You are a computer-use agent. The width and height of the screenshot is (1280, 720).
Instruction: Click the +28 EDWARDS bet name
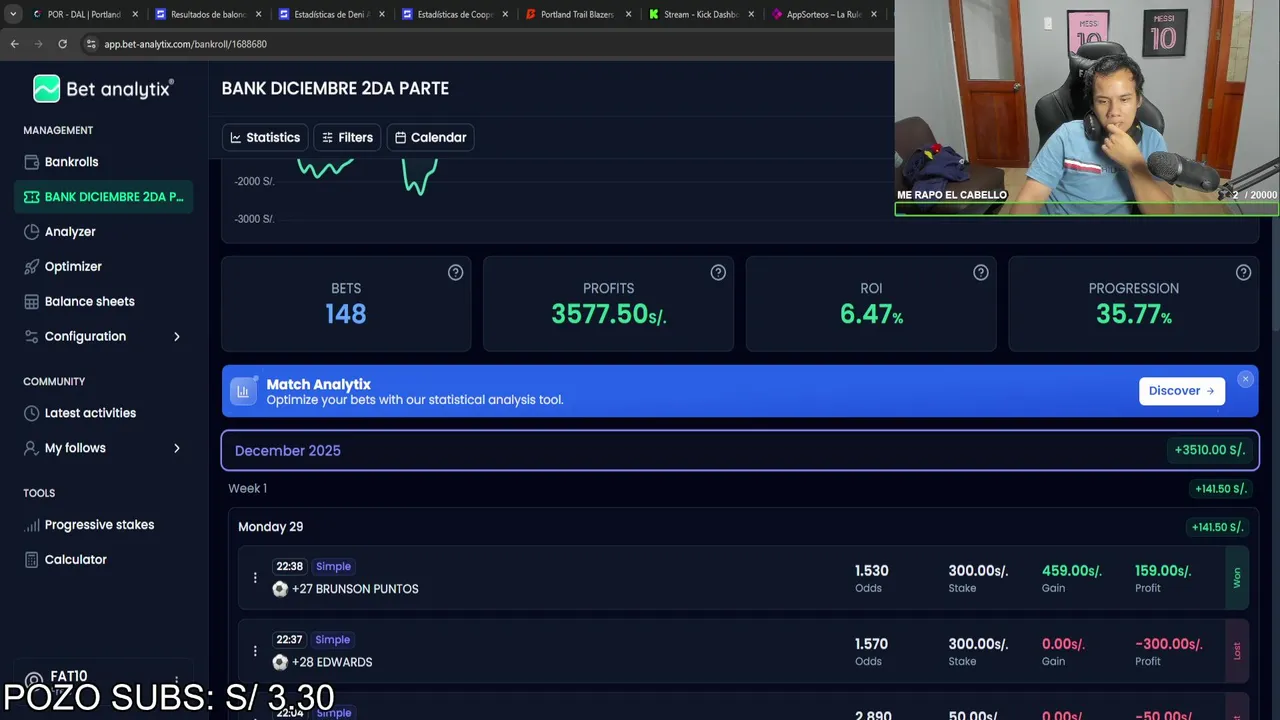click(x=332, y=662)
